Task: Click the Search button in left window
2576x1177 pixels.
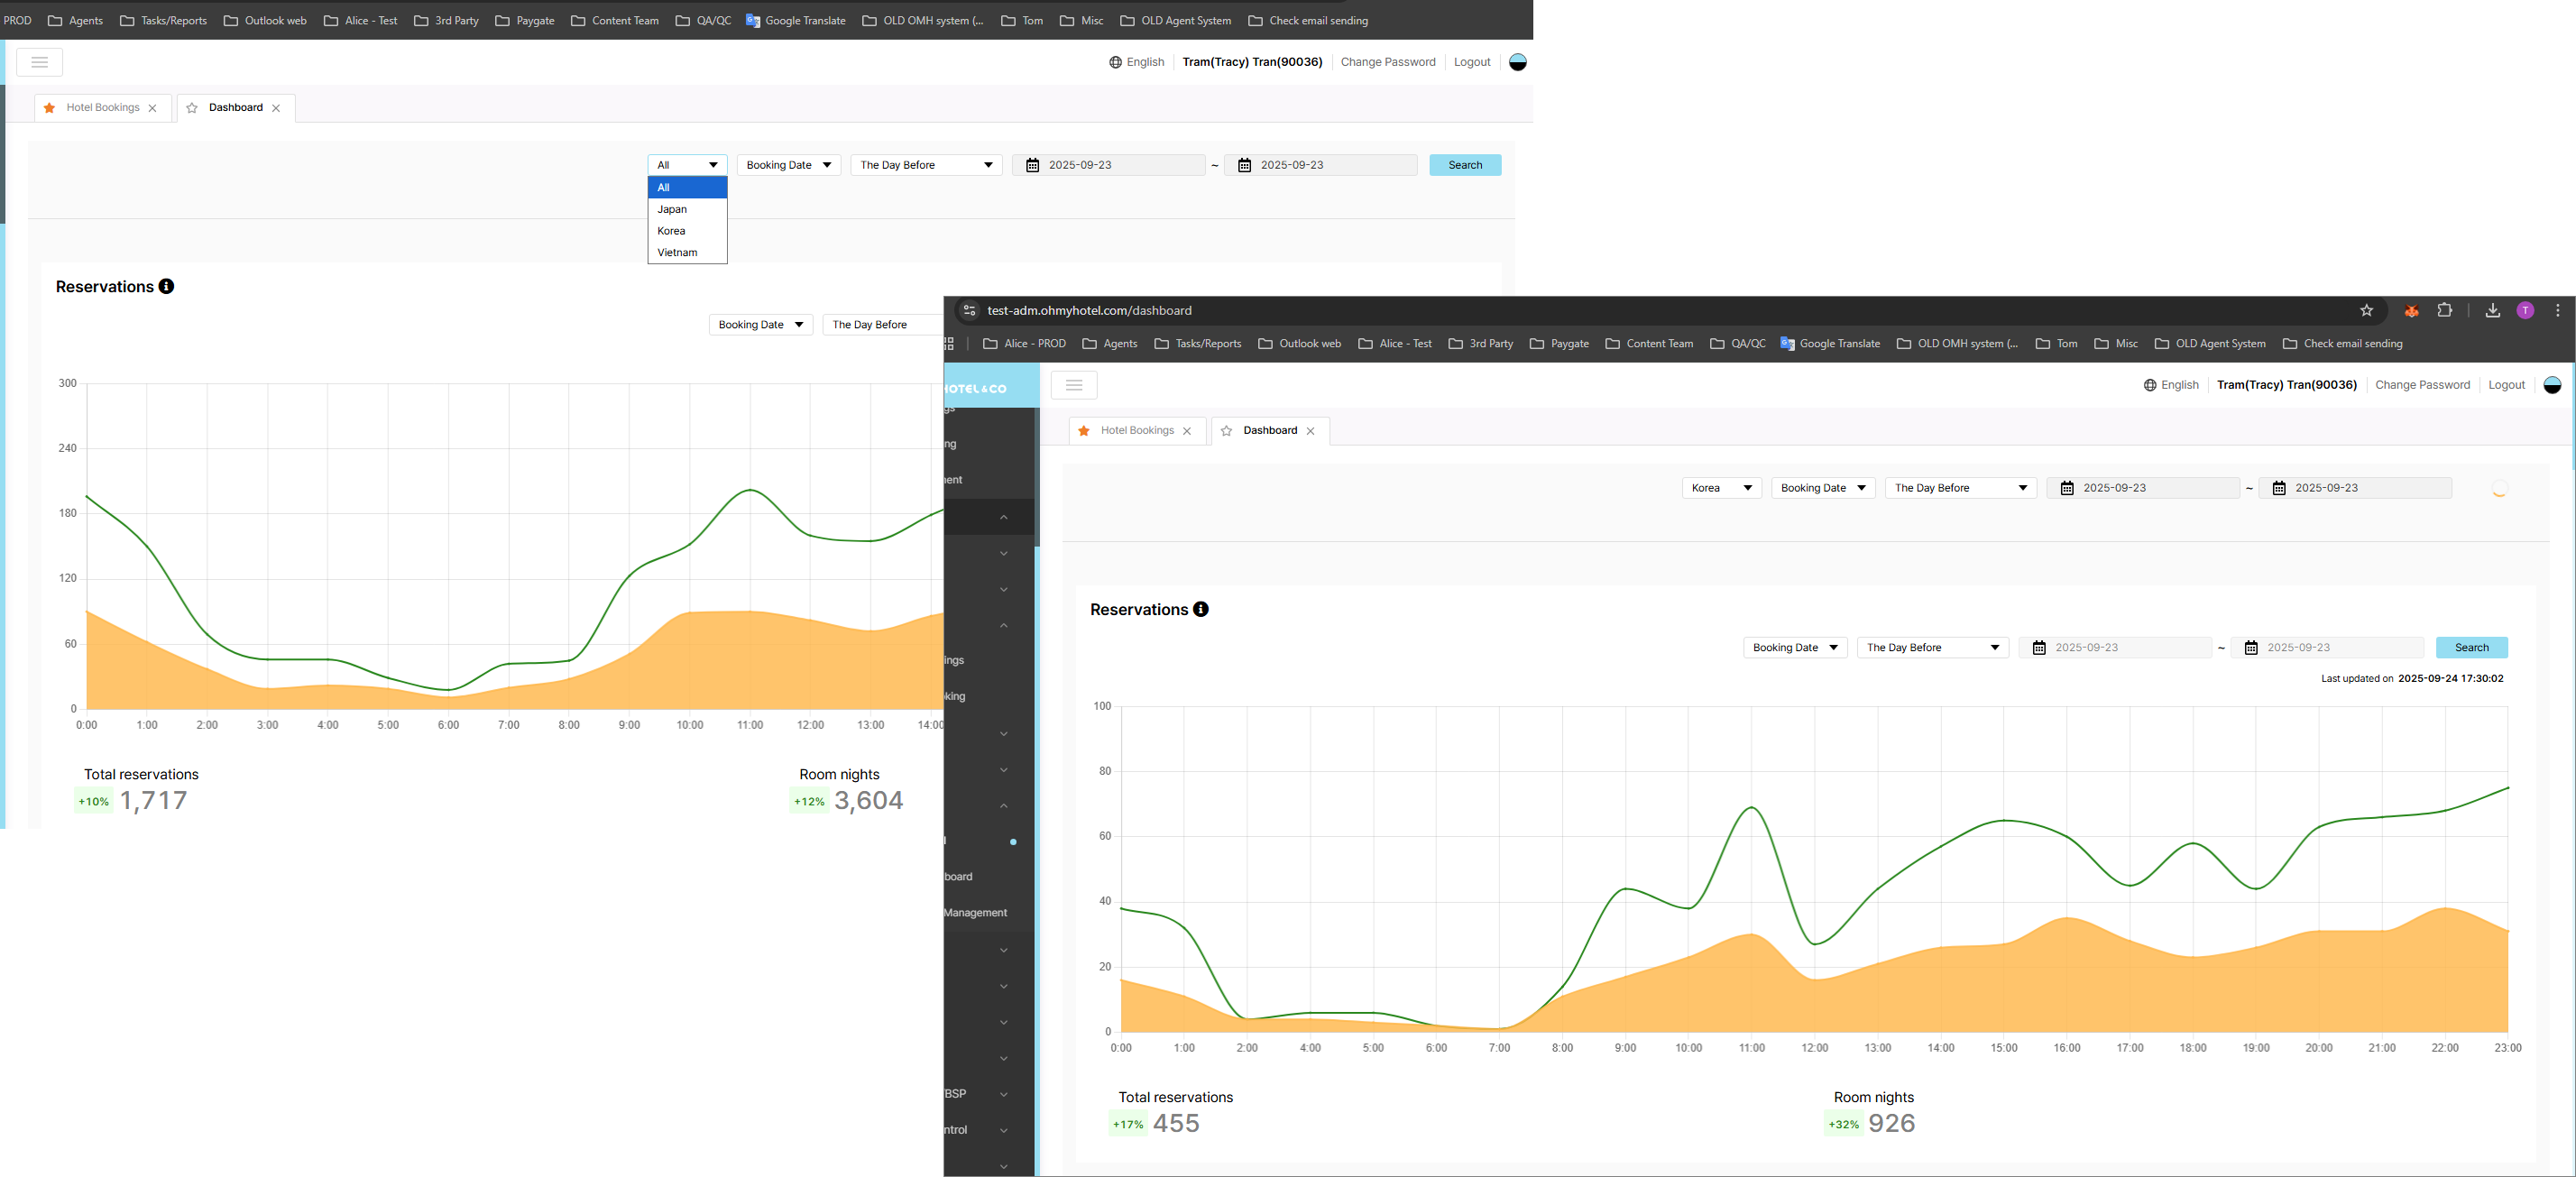Action: [x=1464, y=165]
